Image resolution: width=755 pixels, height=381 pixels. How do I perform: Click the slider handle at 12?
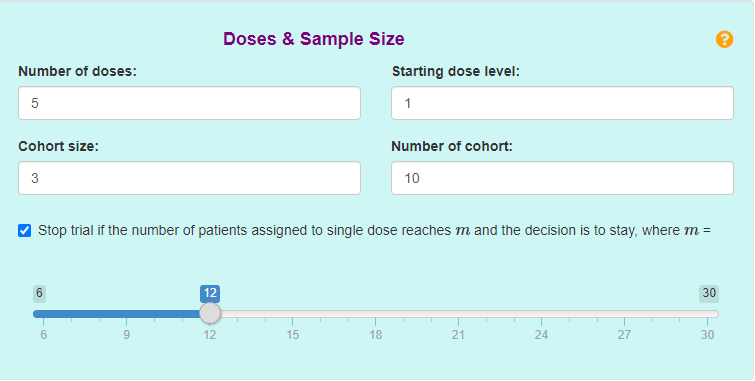tap(210, 314)
